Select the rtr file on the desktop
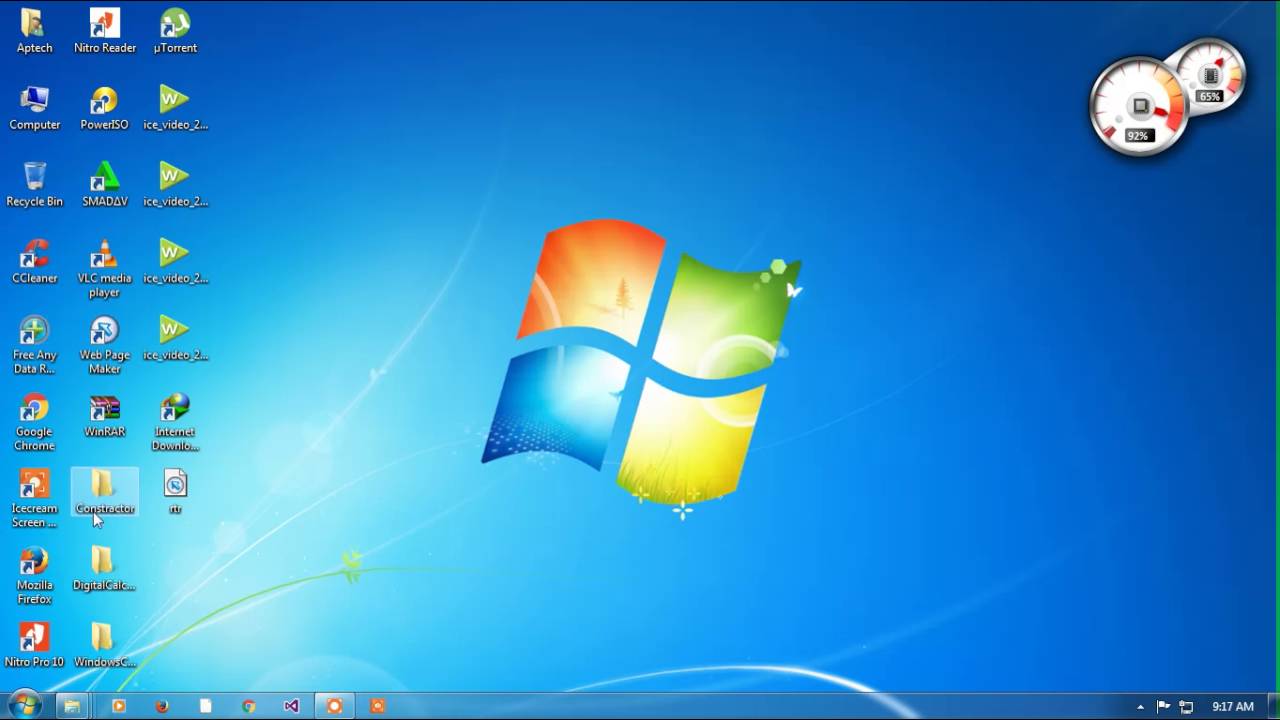1280x720 pixels. point(175,493)
